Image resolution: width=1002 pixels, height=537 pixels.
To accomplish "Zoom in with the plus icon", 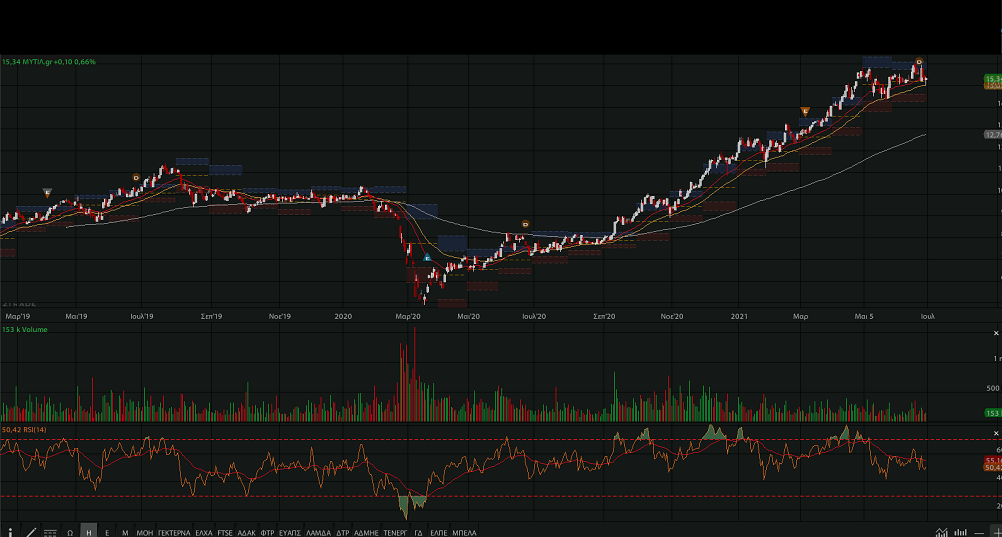I will [x=996, y=532].
